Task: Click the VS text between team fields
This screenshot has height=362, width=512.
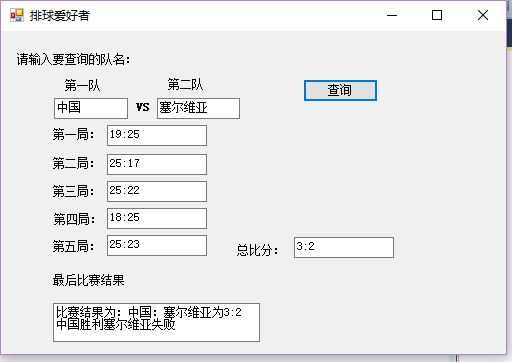Action: pos(143,107)
